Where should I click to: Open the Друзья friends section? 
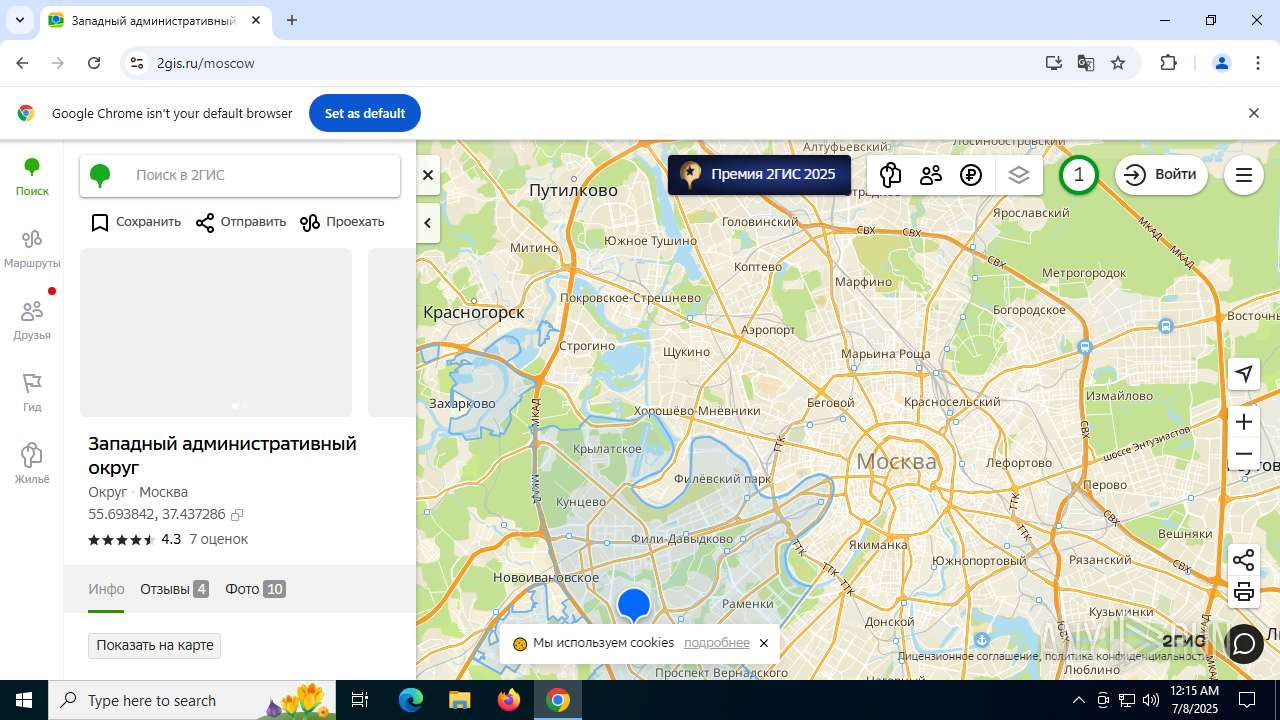click(x=32, y=321)
